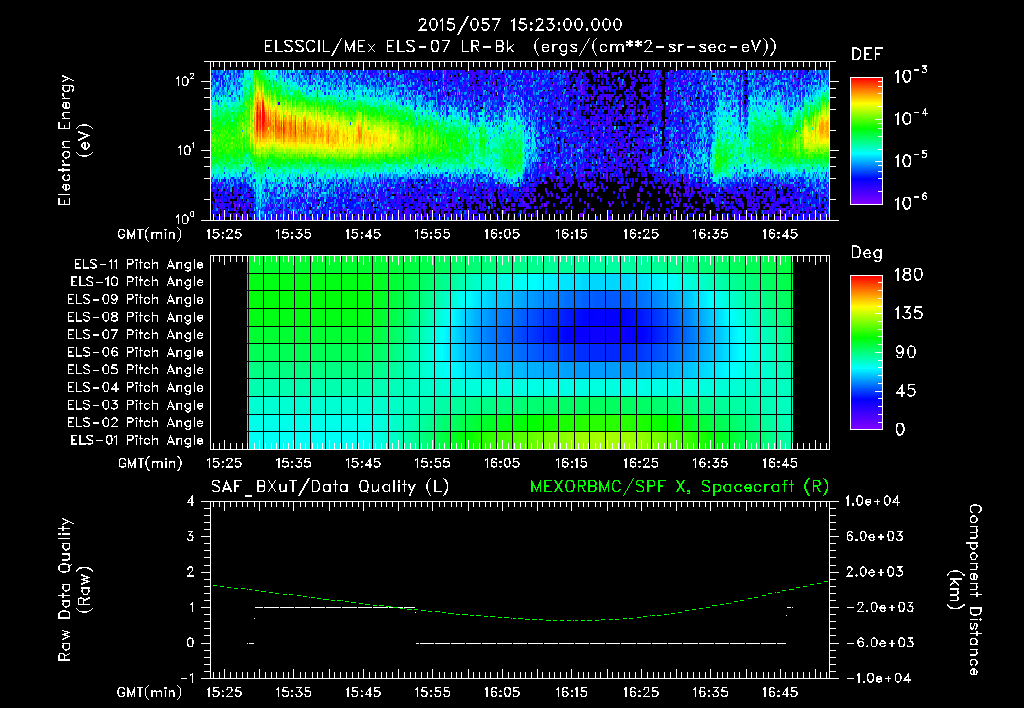Screen dimensions: 1024x708
Task: Select the ELS-09 Pitch Angle row label
Action: coord(136,300)
